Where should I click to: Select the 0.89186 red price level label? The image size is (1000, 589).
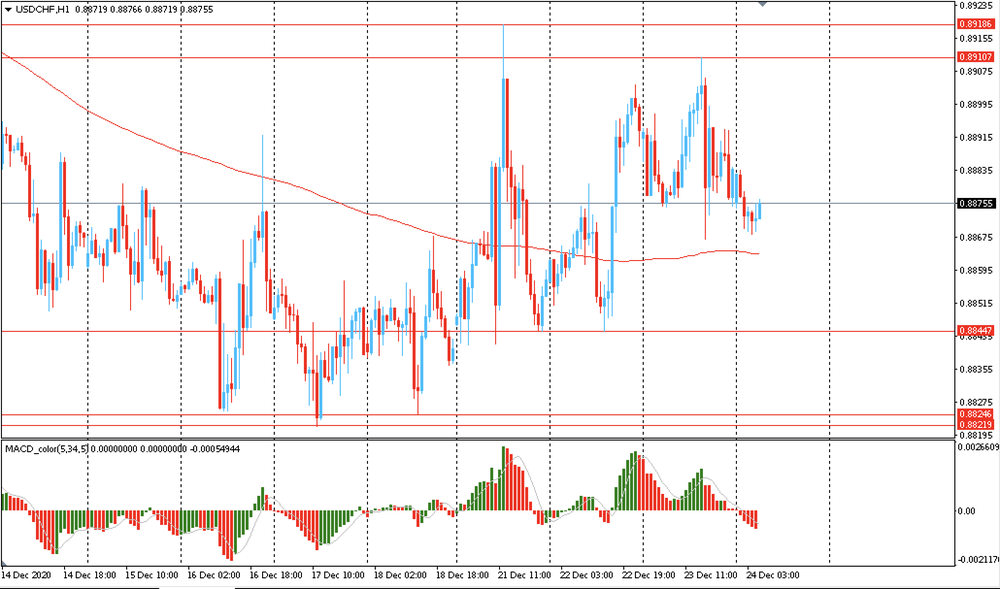pyautogui.click(x=974, y=23)
